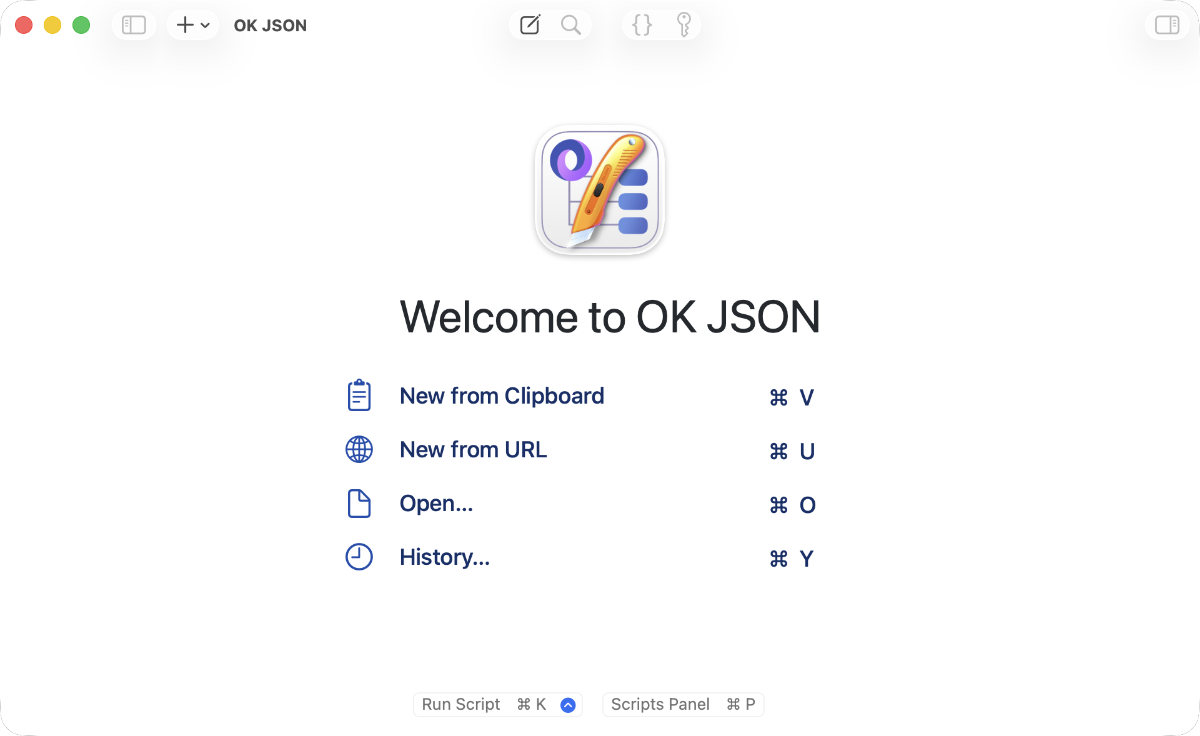Select New from Clipboard

click(502, 396)
